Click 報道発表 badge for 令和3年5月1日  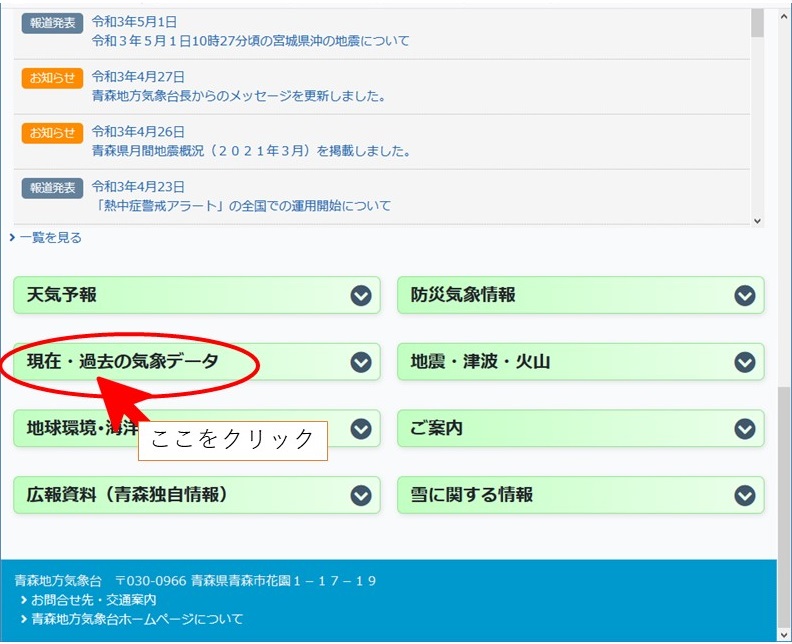click(52, 23)
